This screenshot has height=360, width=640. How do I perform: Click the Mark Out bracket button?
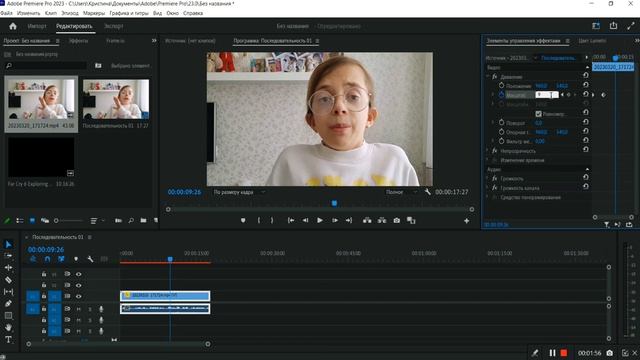pyautogui.click(x=272, y=220)
